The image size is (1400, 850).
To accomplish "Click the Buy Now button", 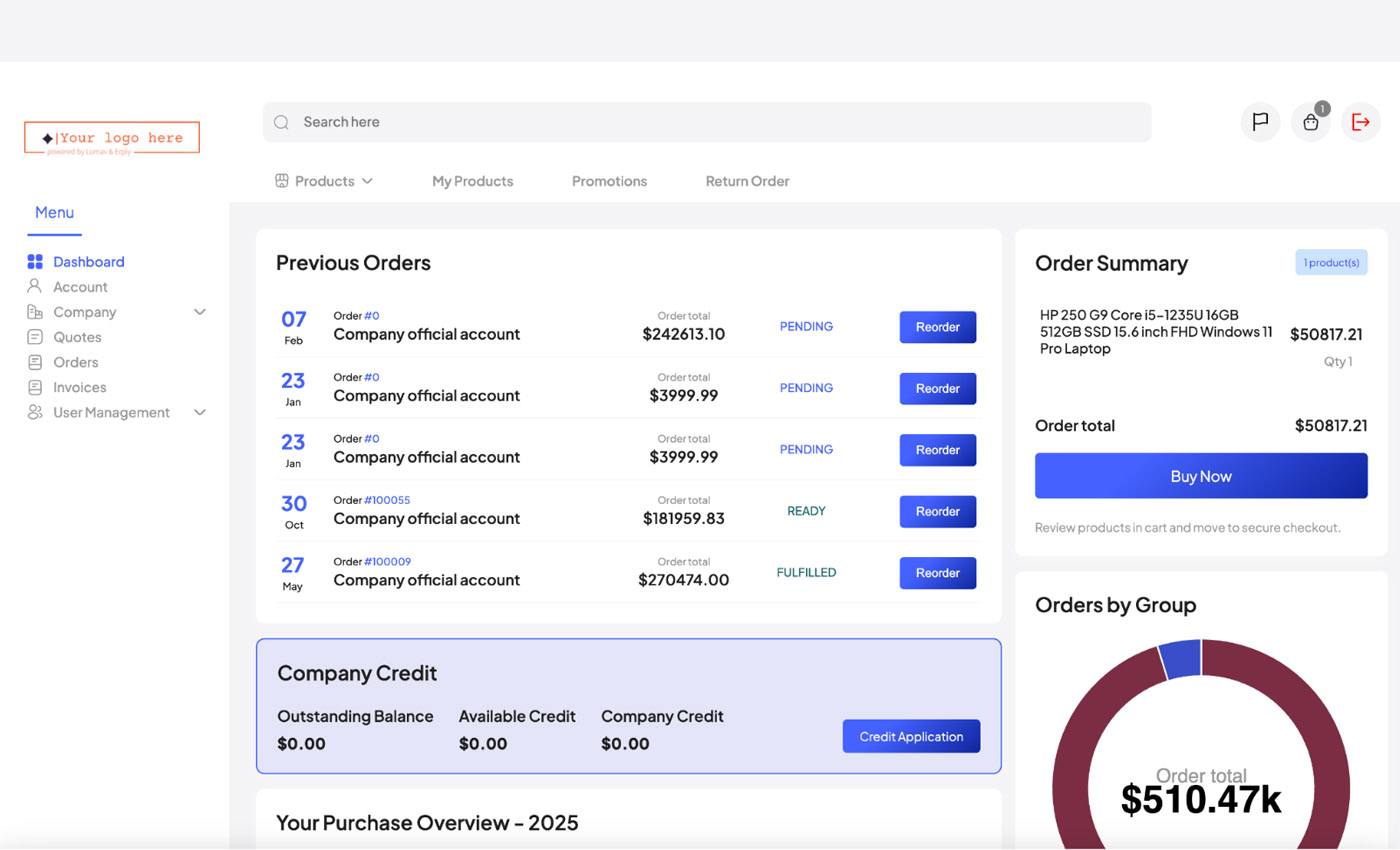I will (1201, 476).
